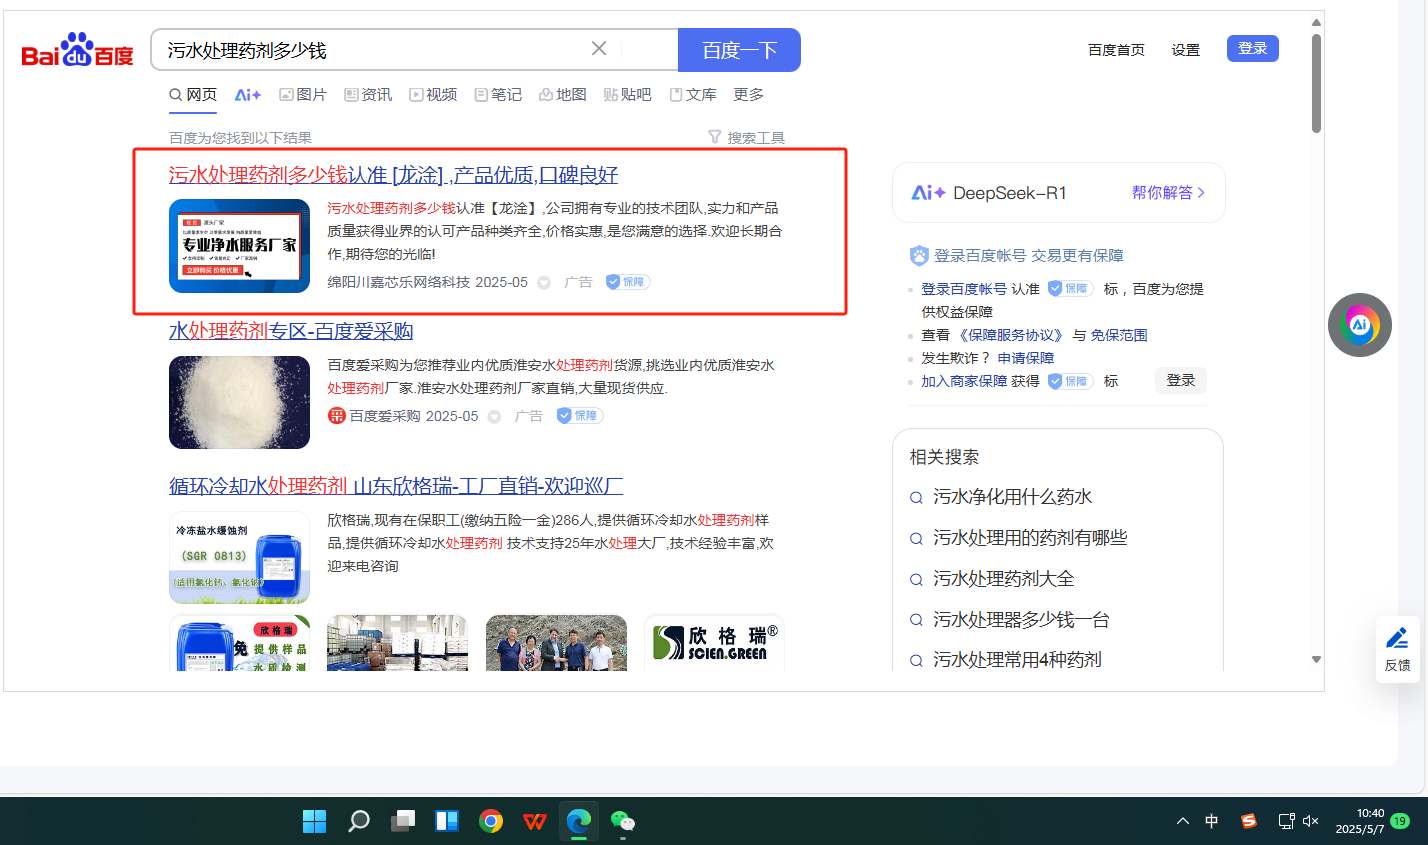Screen dimensions: 1428x845
Task: Click the 反馈 feedback pencil icon
Action: coord(1397,638)
